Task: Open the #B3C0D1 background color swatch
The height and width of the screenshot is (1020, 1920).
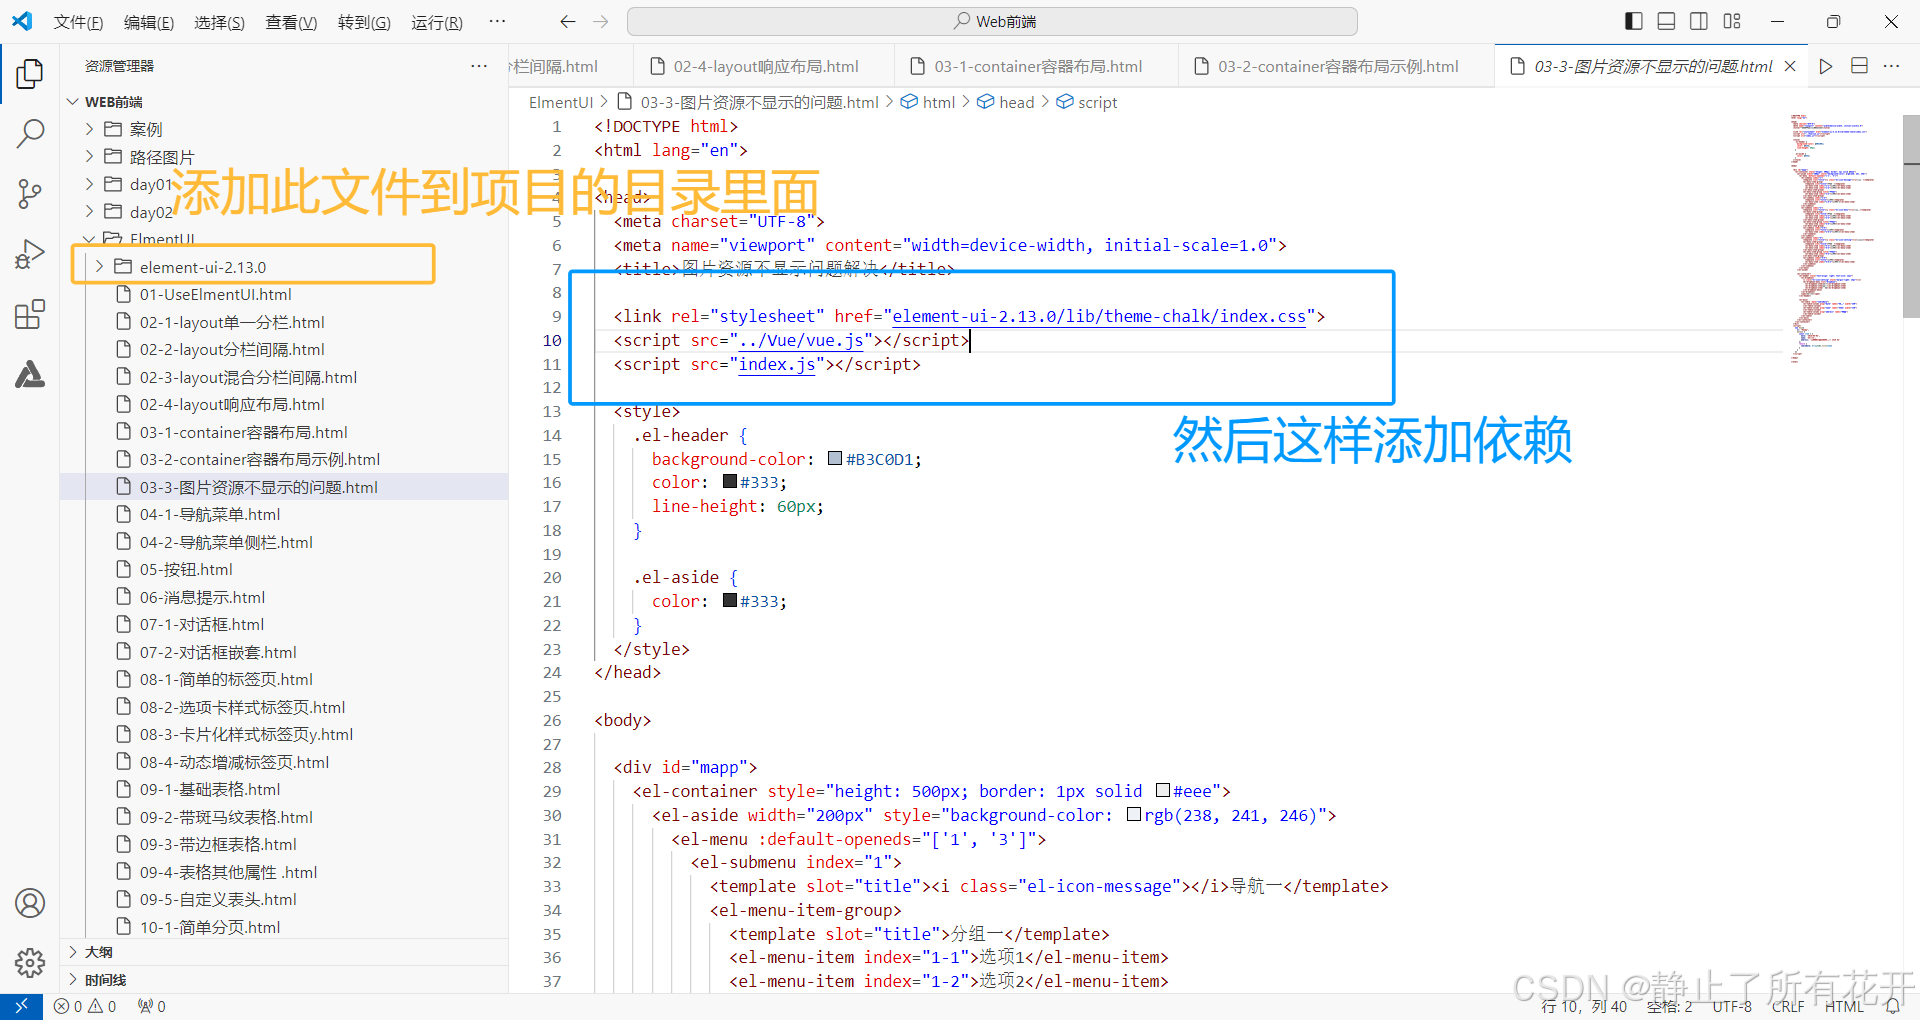Action: point(835,459)
